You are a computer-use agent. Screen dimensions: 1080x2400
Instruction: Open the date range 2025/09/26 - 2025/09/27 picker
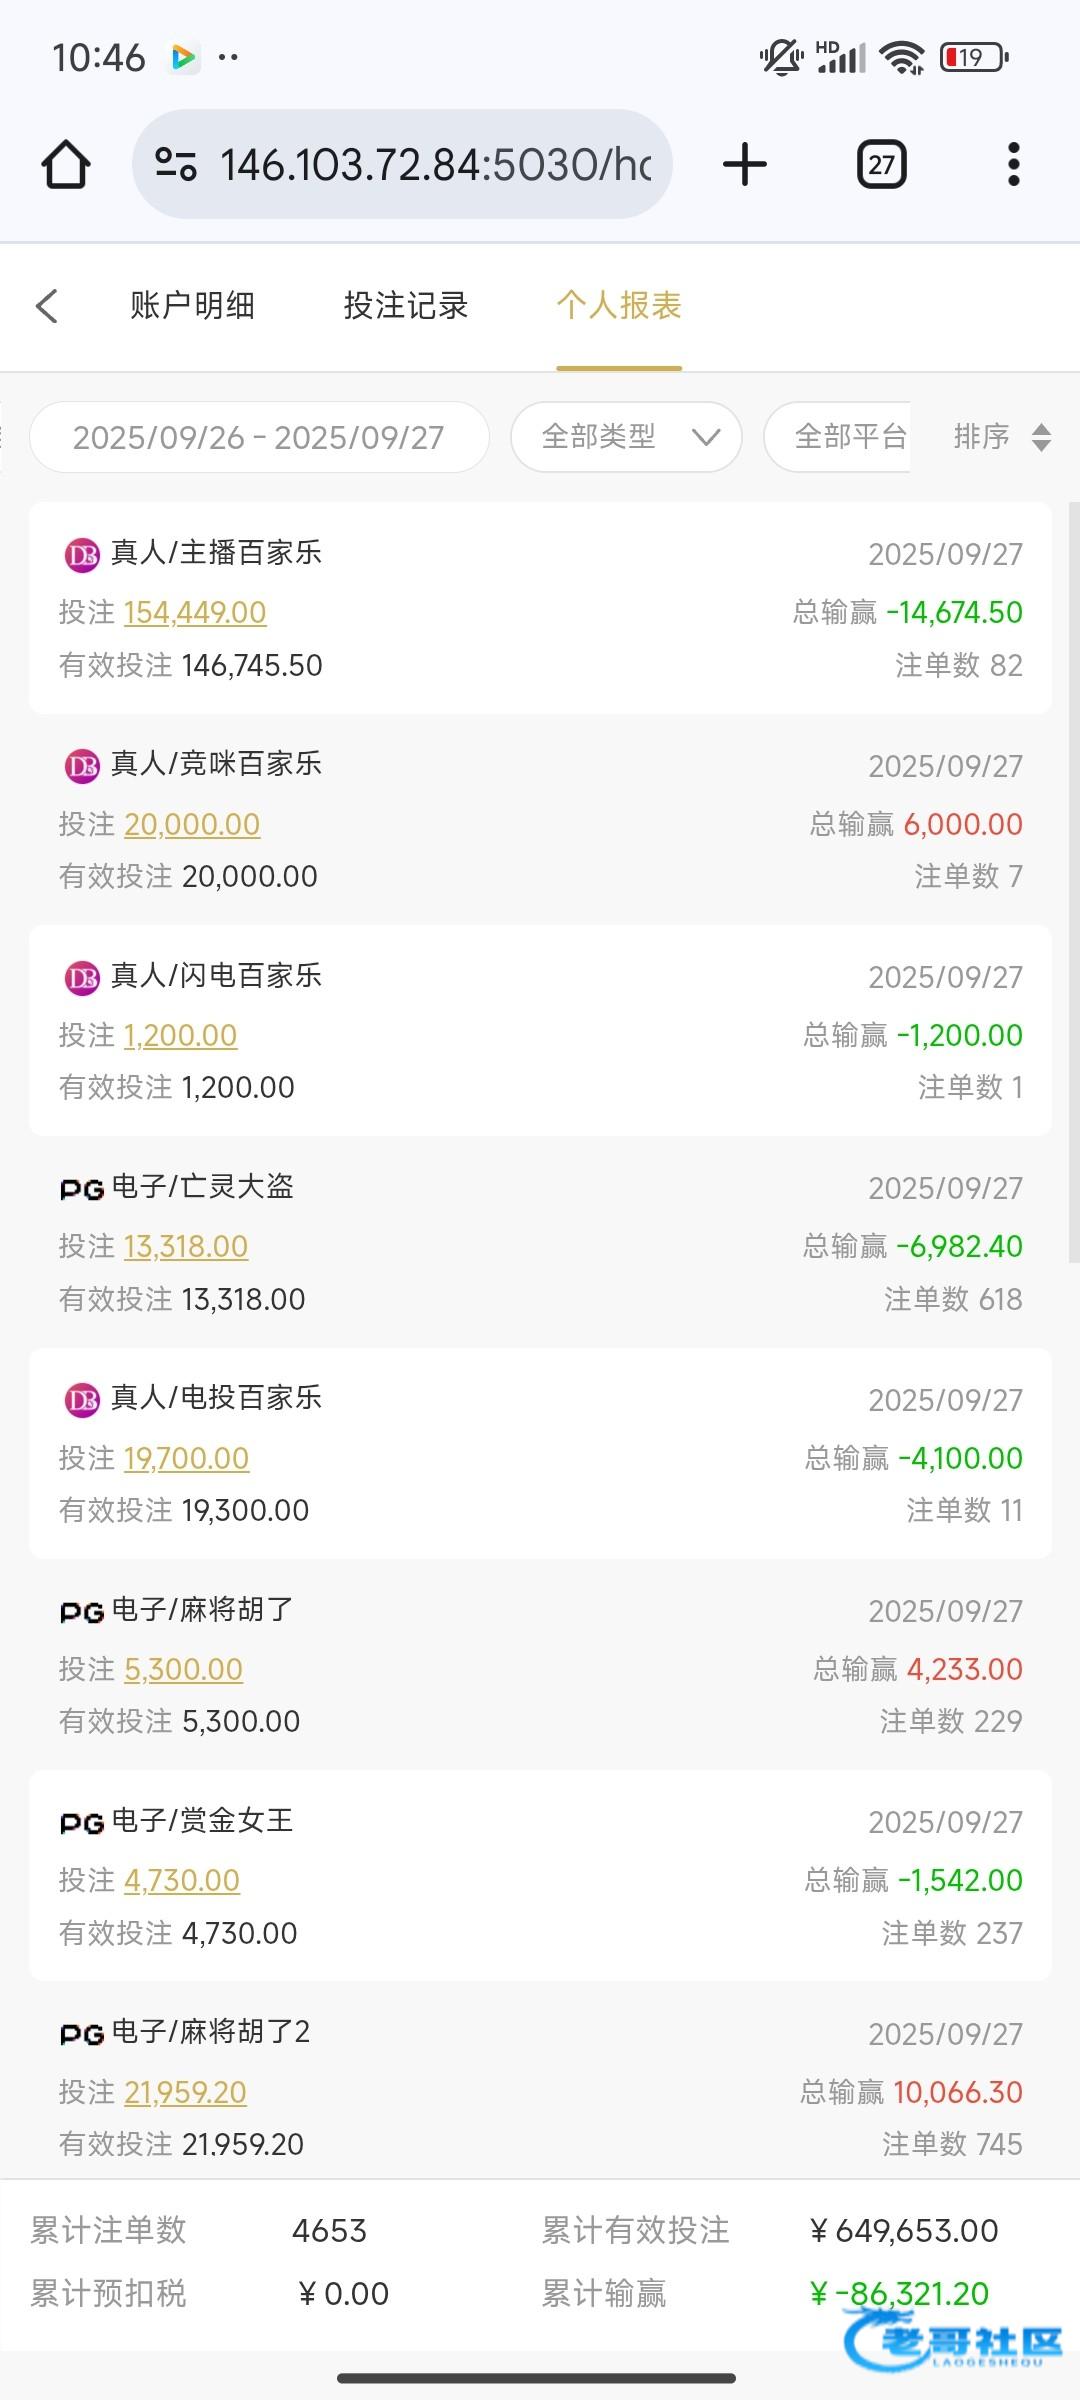point(259,437)
